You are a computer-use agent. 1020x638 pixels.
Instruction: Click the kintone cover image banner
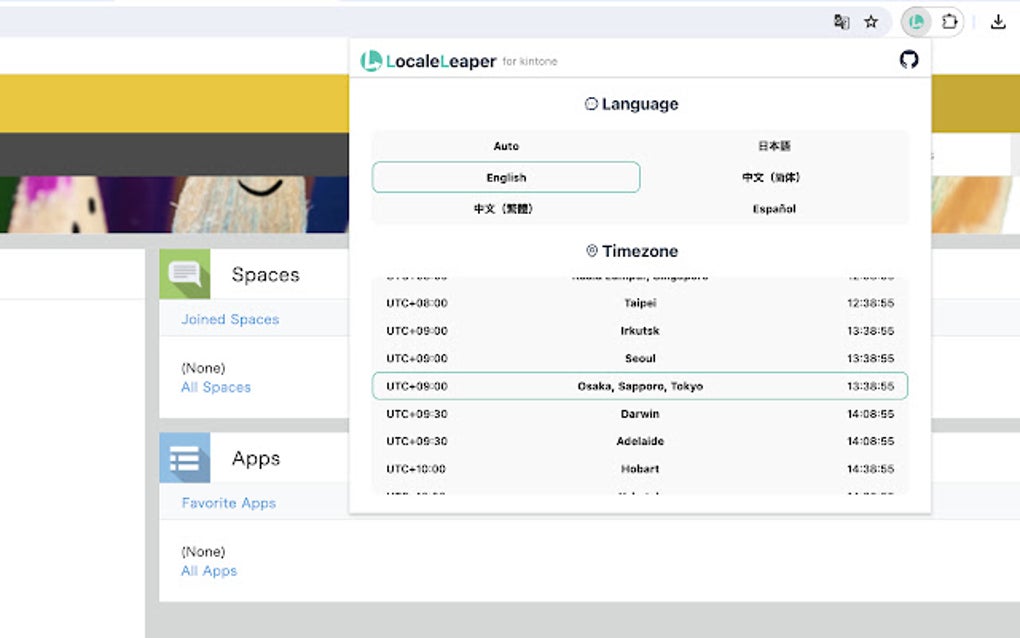tap(174, 204)
